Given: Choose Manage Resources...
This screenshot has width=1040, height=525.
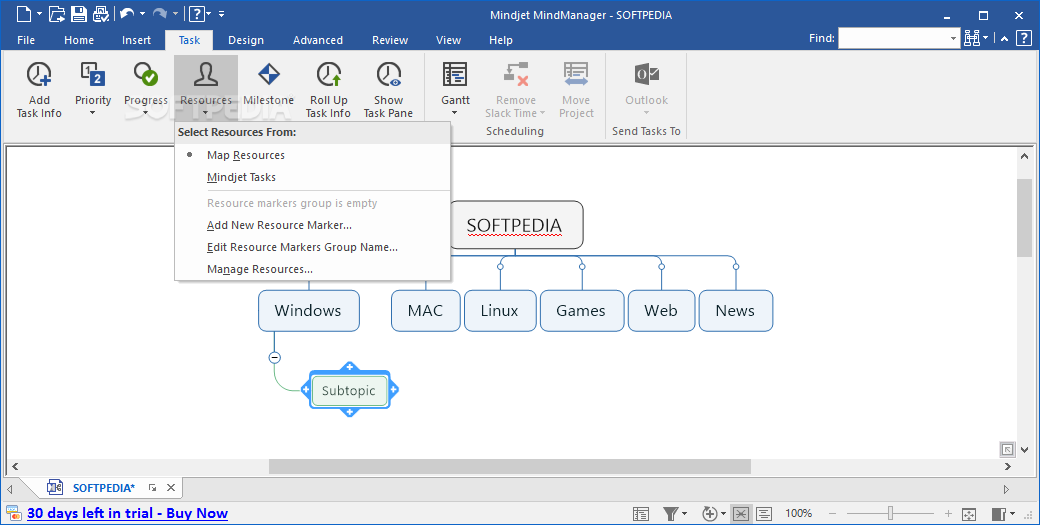Looking at the screenshot, I should pos(259,269).
